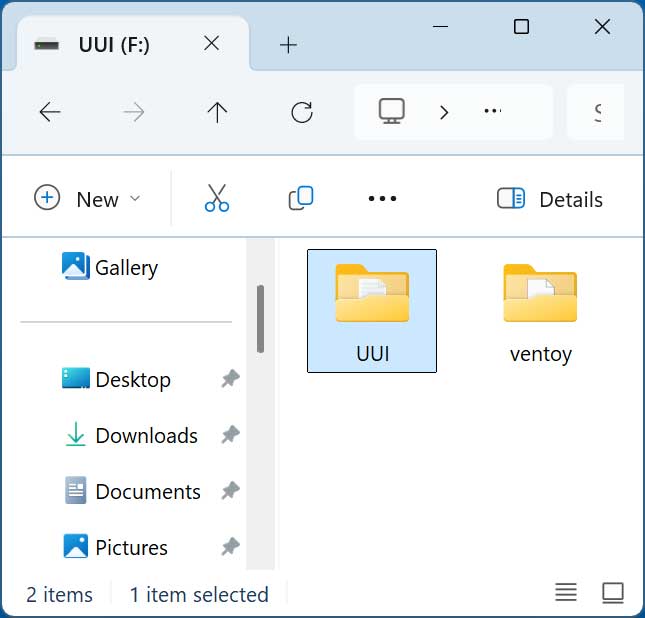Click the pin icon beside Desktop
This screenshot has height=618, width=645.
pyautogui.click(x=230, y=379)
